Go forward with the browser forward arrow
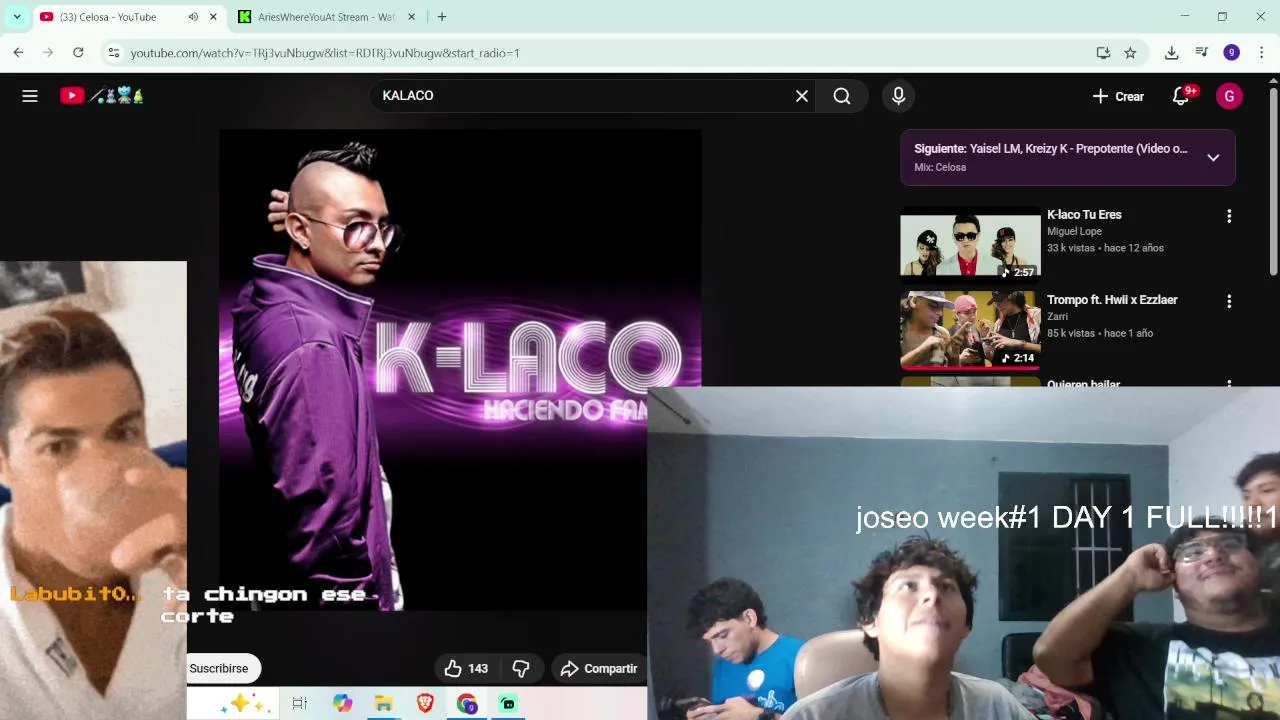 tap(48, 53)
